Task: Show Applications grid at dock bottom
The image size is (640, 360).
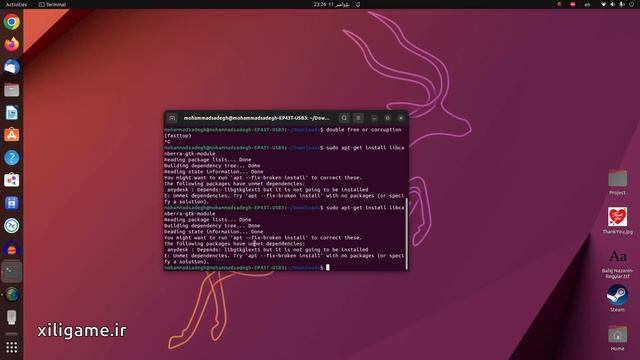Action: (x=11, y=347)
